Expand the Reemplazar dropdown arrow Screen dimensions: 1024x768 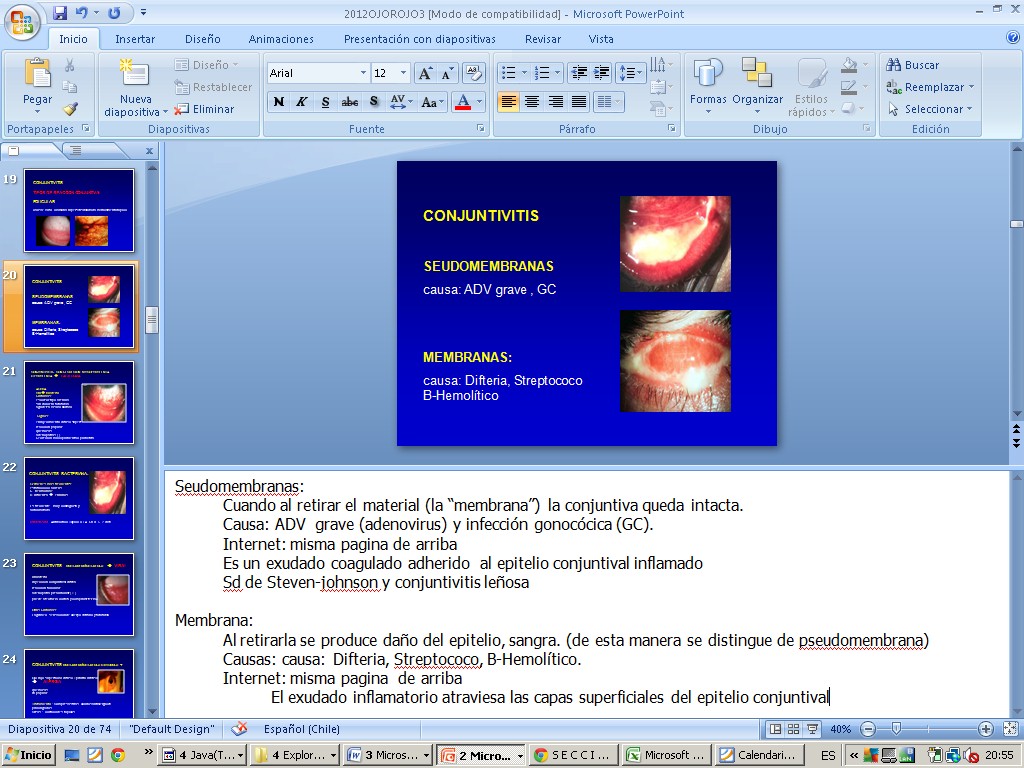tap(971, 87)
